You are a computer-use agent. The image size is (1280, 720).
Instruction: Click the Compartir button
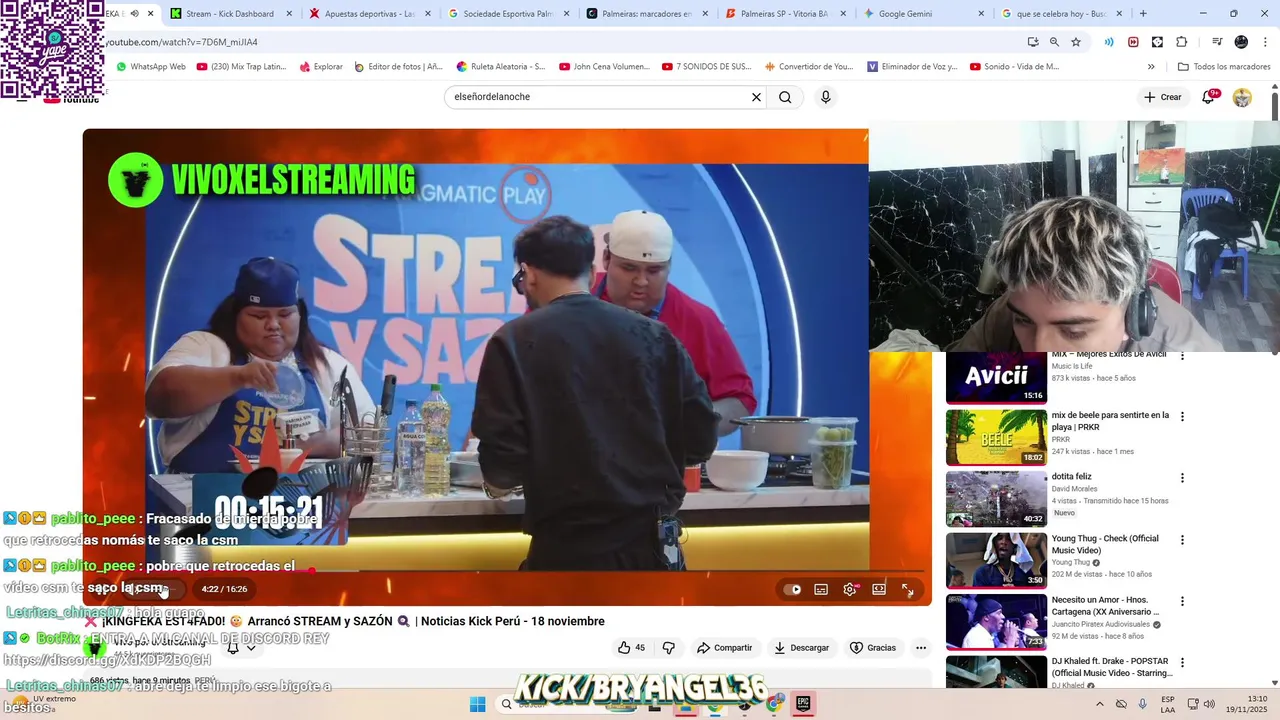[724, 648]
